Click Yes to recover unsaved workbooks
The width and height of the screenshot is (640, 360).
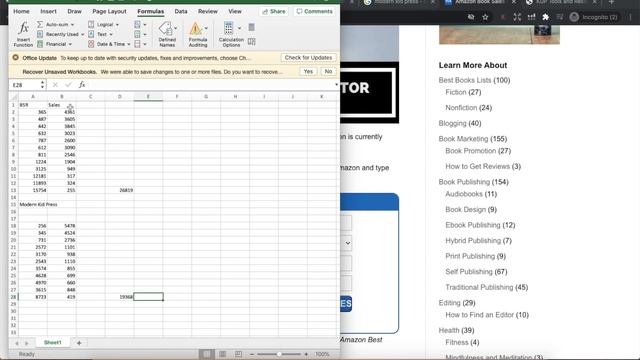[x=308, y=71]
